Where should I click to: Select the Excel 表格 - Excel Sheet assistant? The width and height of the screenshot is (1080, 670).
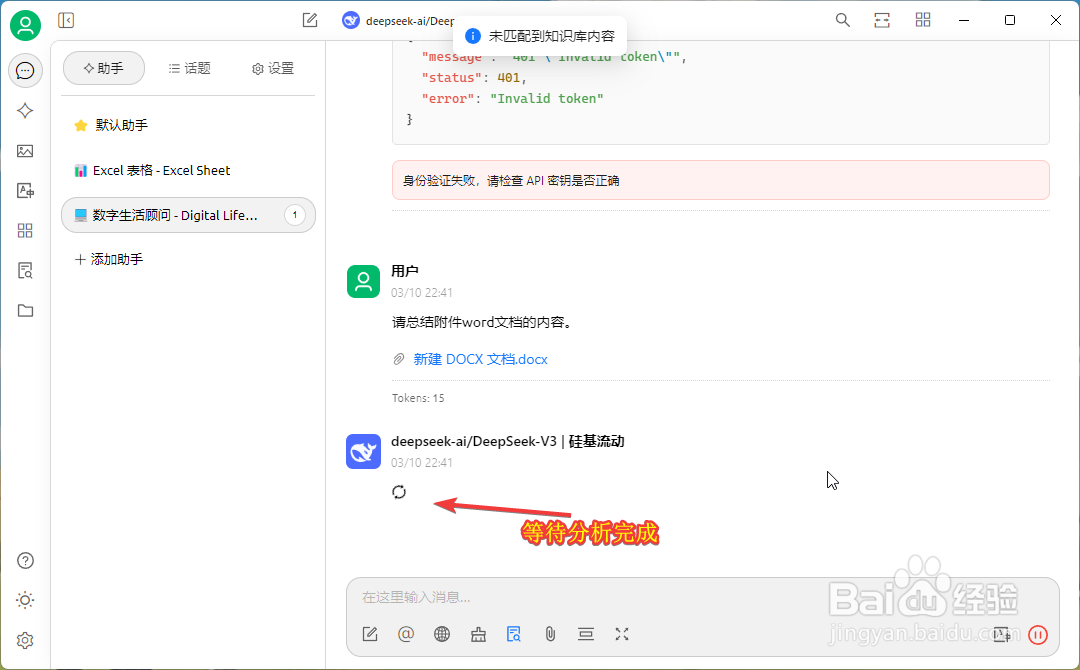coord(188,170)
